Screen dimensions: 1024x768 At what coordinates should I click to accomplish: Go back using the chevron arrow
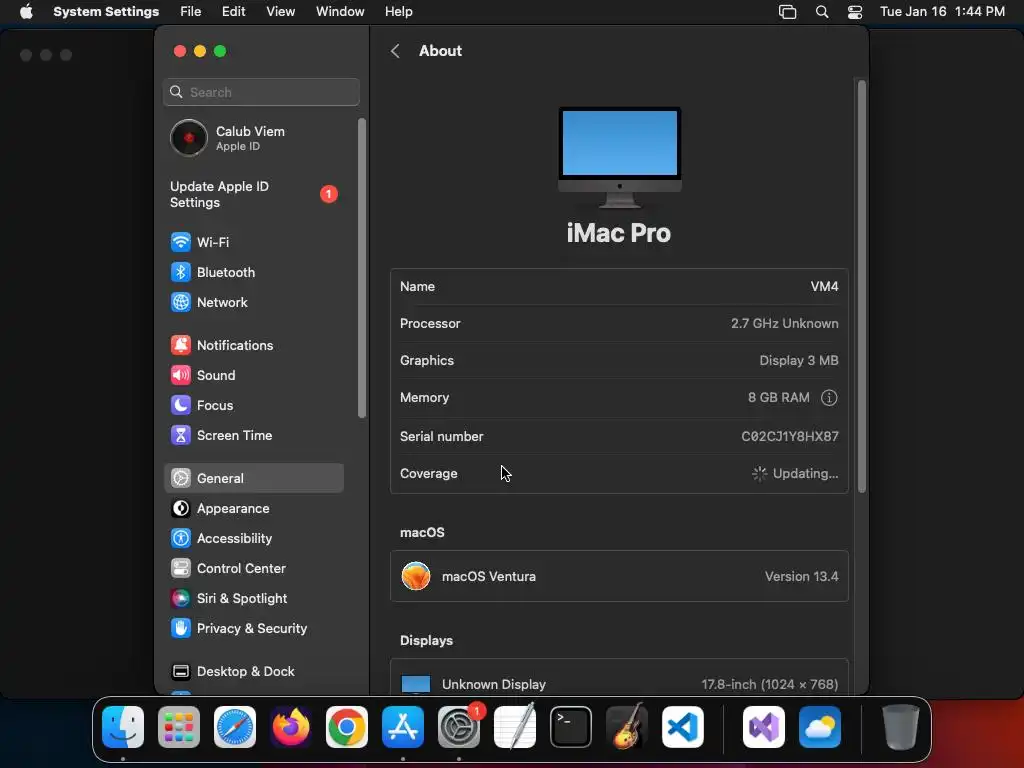[395, 51]
